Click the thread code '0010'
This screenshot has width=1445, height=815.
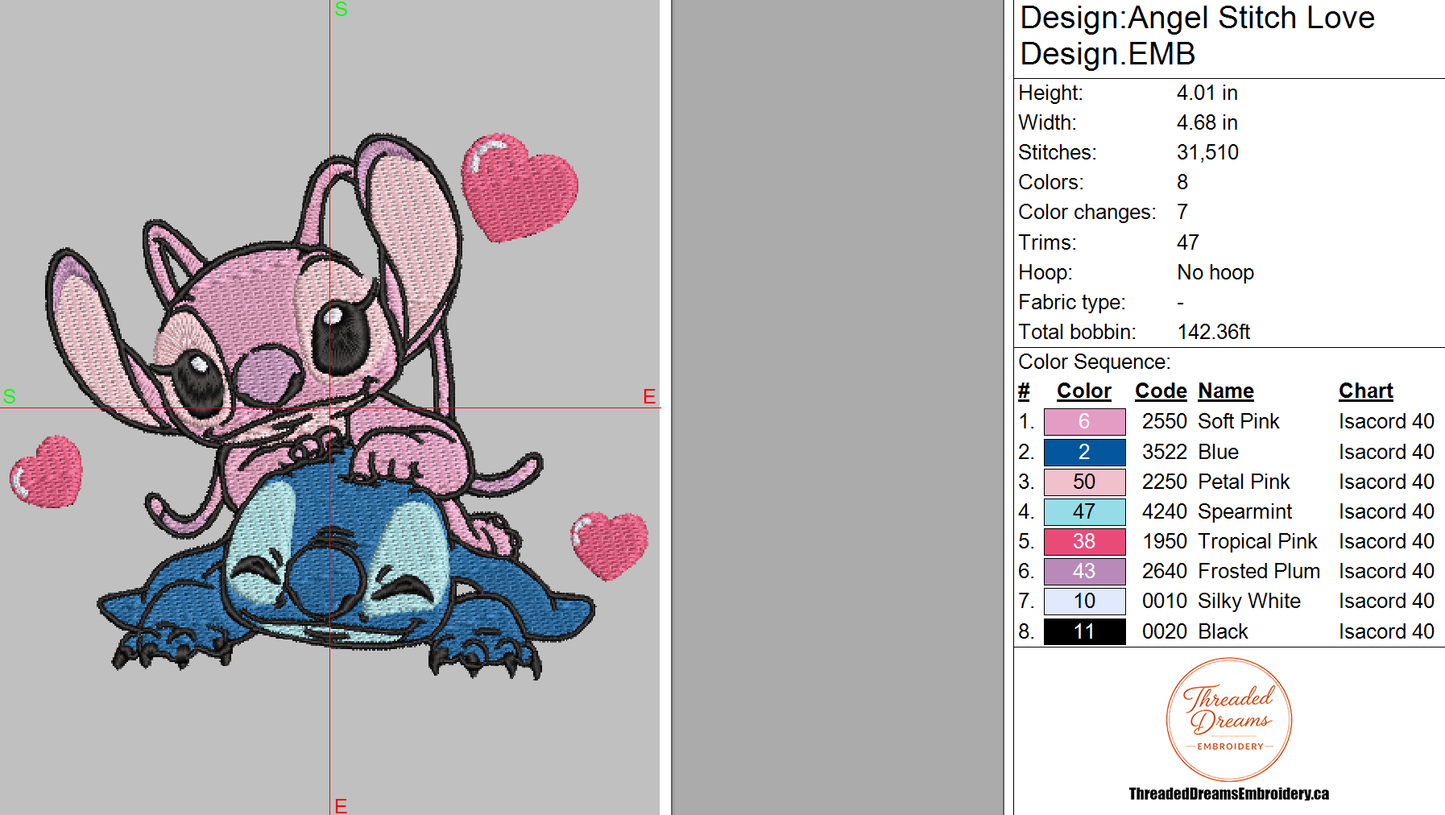pos(1165,602)
